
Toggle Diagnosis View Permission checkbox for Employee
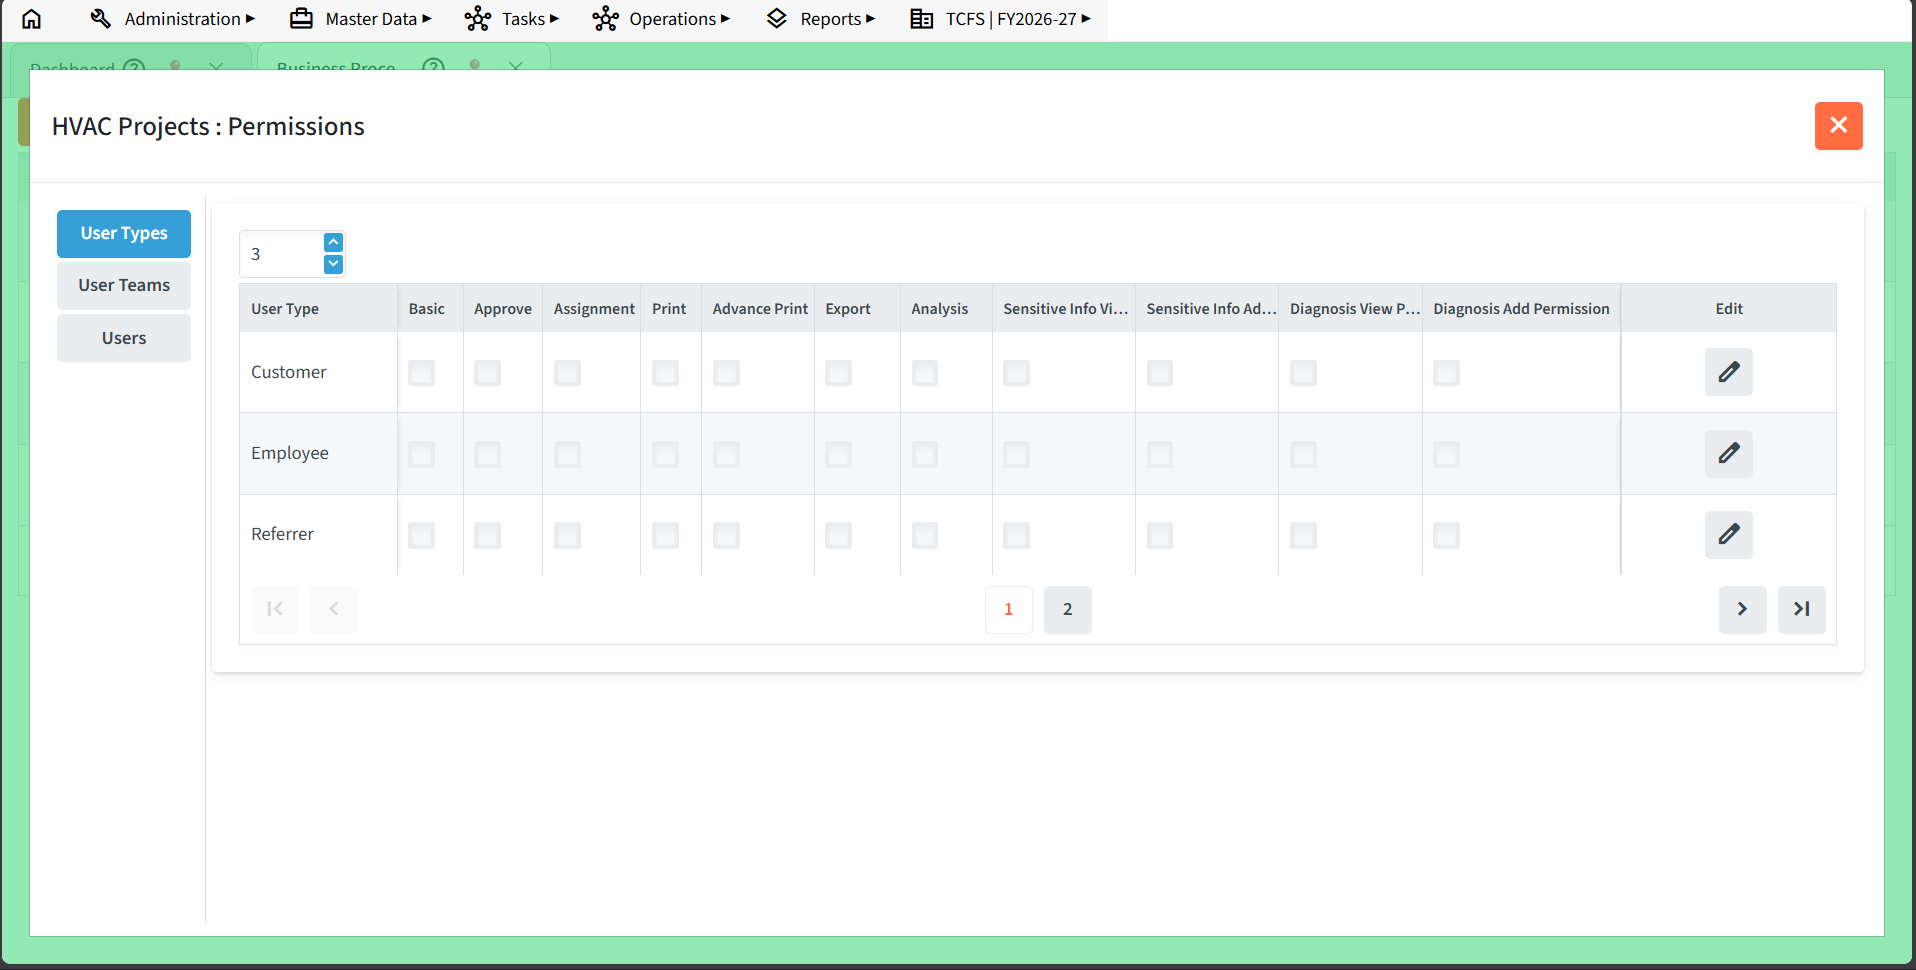tap(1304, 455)
